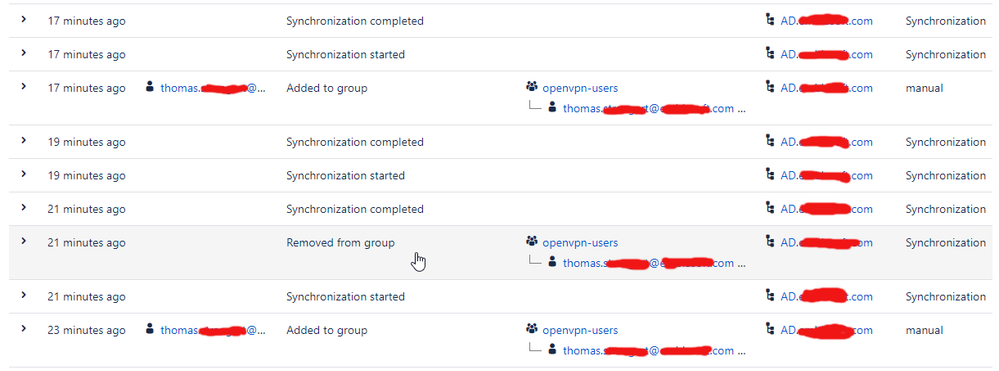
Task: Open openvpn-users link in 23 minutes ago row
Action: pyautogui.click(x=580, y=331)
